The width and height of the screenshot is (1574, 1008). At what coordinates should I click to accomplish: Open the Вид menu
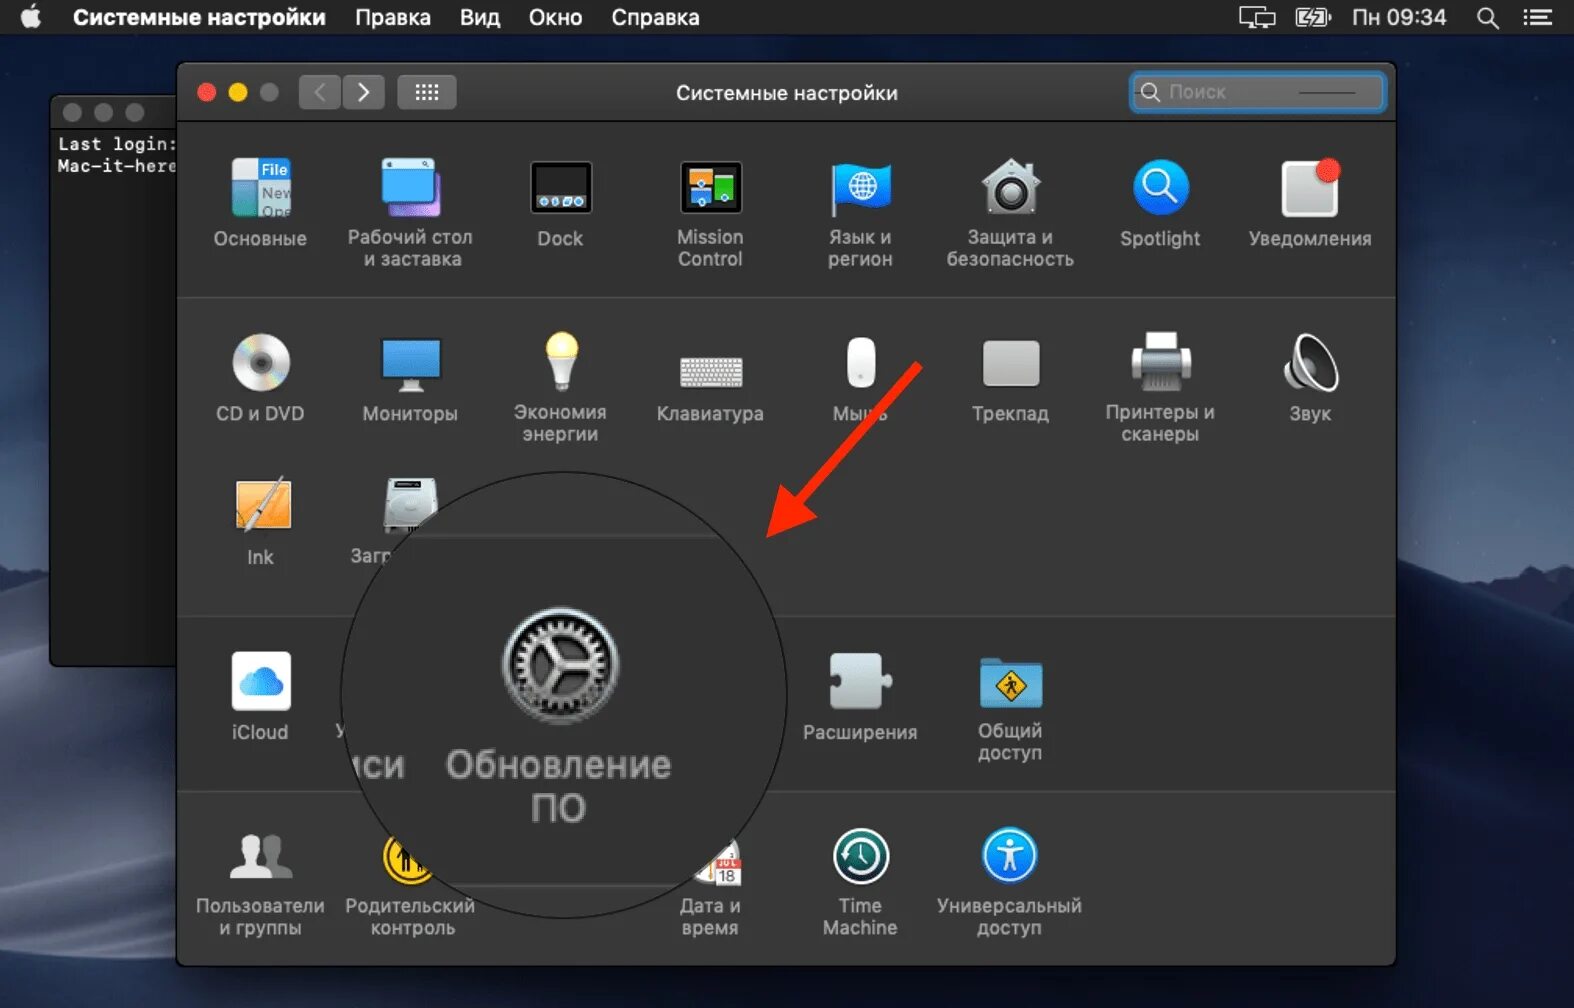click(x=480, y=17)
